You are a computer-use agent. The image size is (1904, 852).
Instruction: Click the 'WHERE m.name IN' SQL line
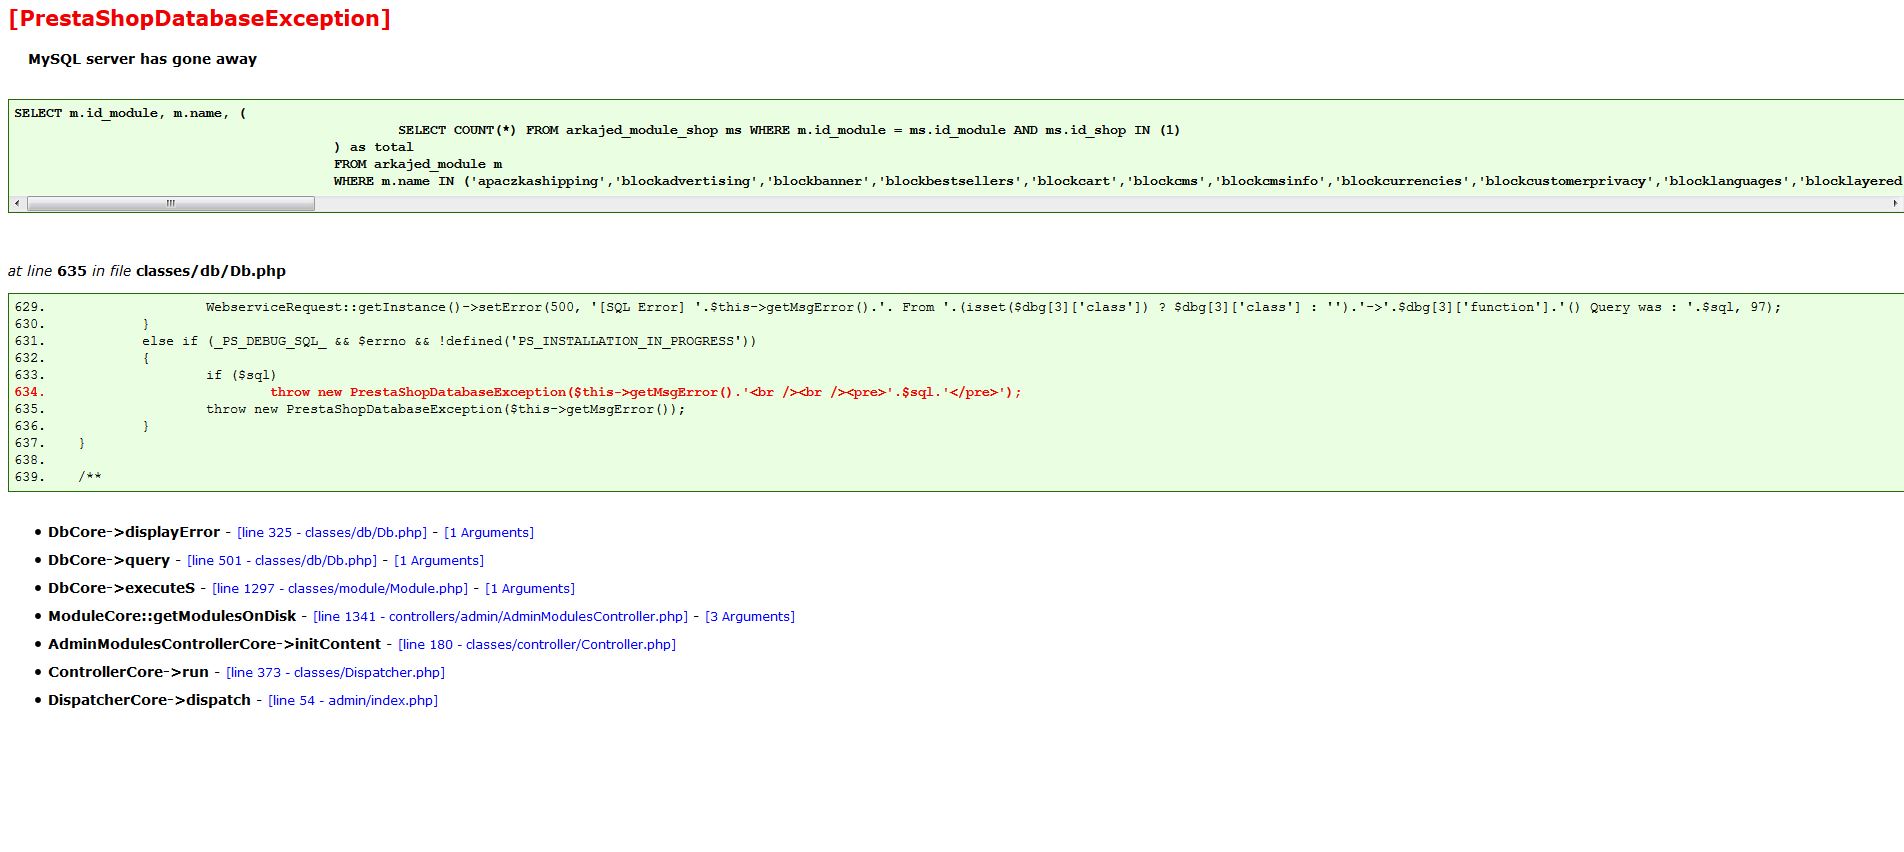coord(1118,181)
